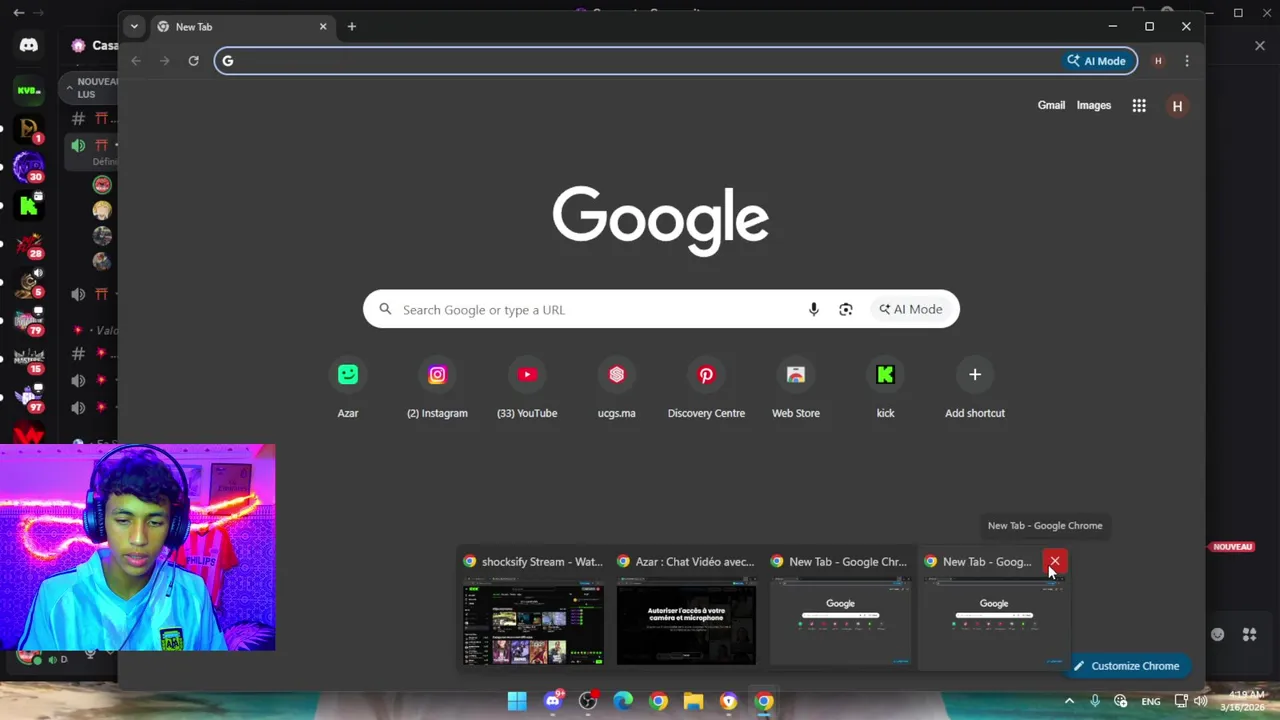The image size is (1280, 720).
Task: Open OBS Studio from the taskbar
Action: coord(588,701)
